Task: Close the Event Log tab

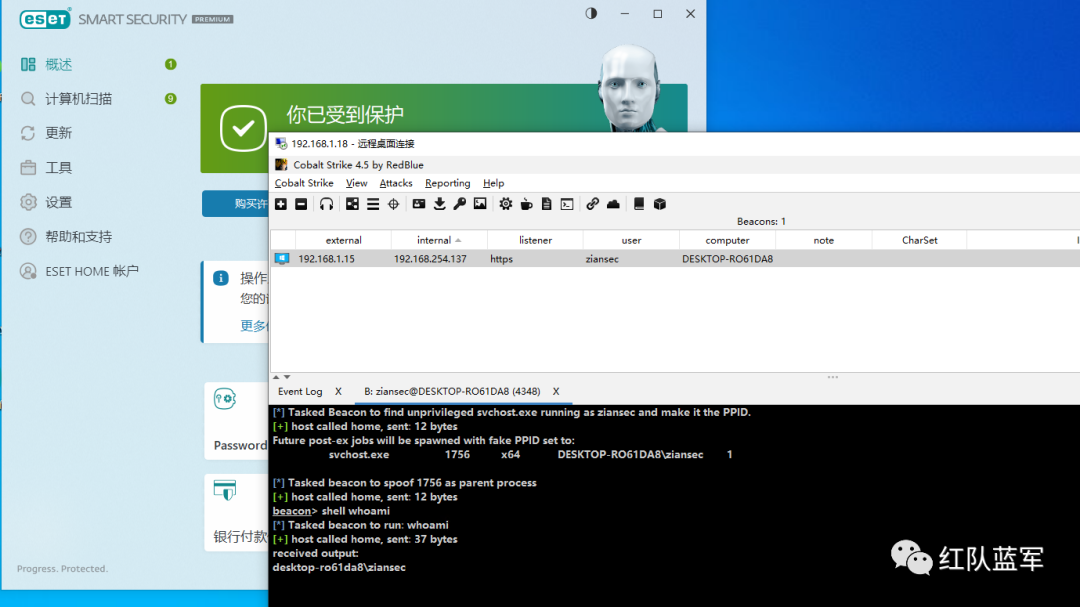Action: [338, 391]
